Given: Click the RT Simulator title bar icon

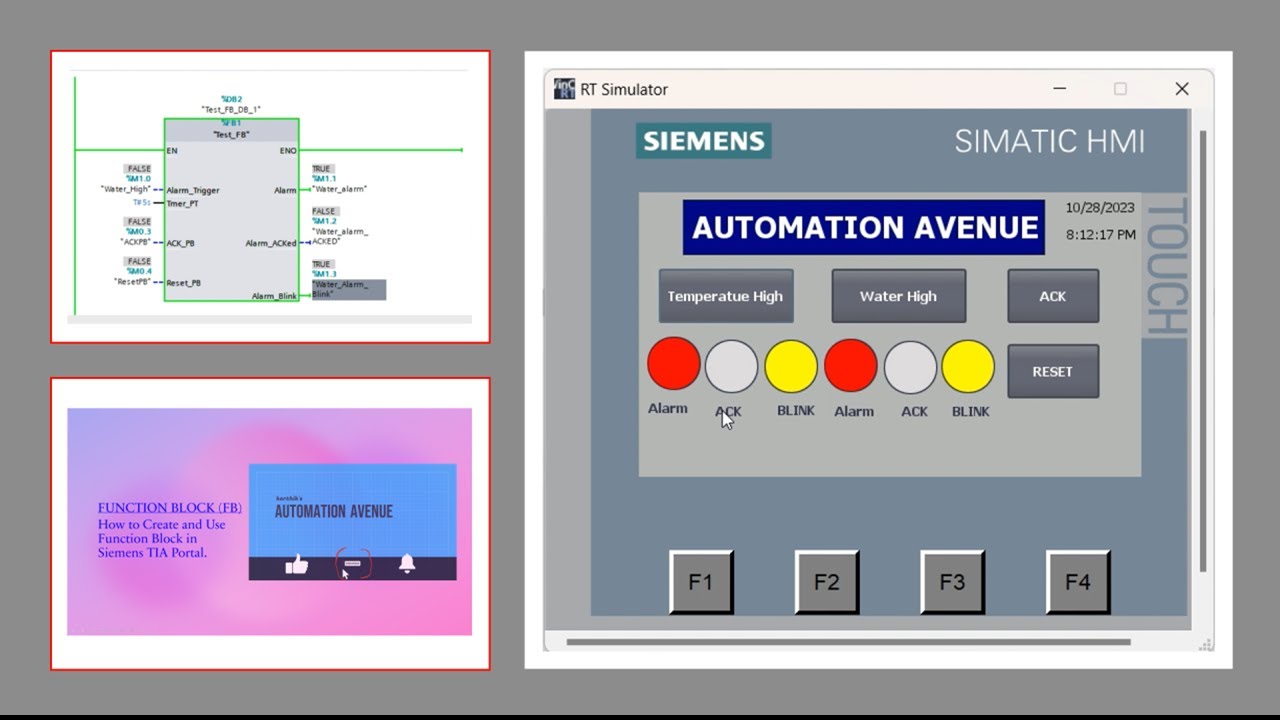Looking at the screenshot, I should (565, 89).
